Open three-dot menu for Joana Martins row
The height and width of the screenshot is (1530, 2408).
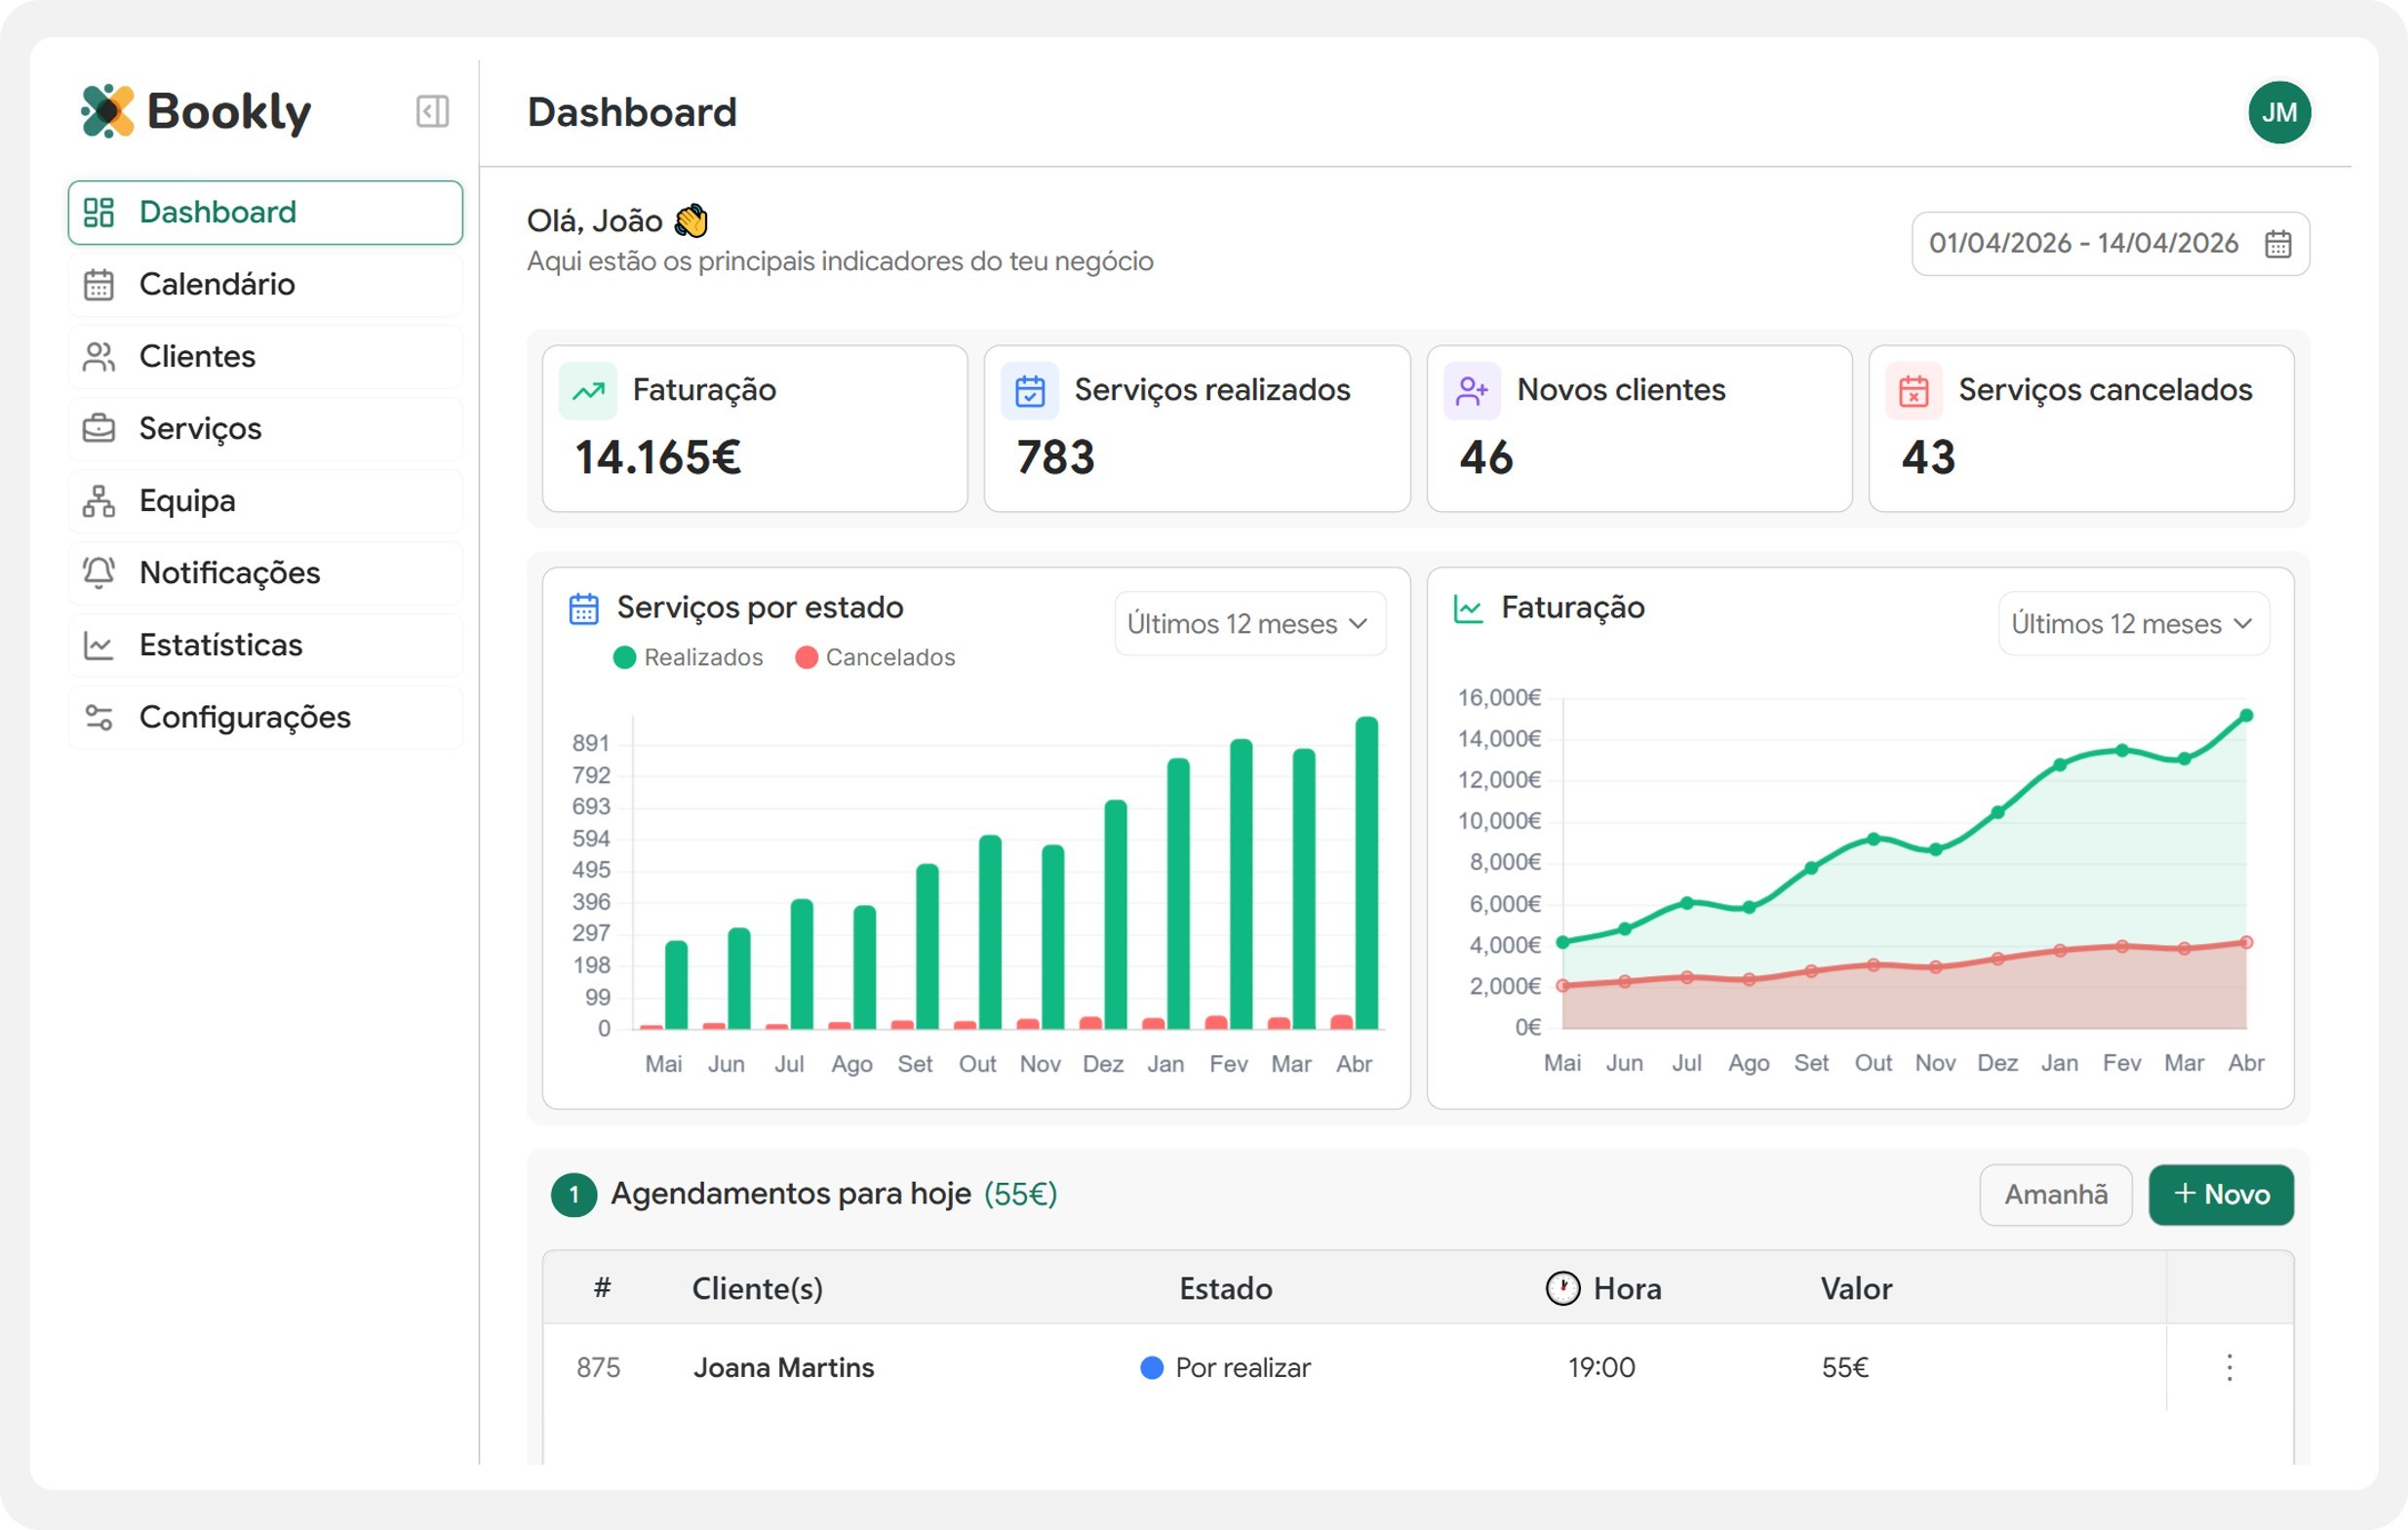tap(2229, 1367)
